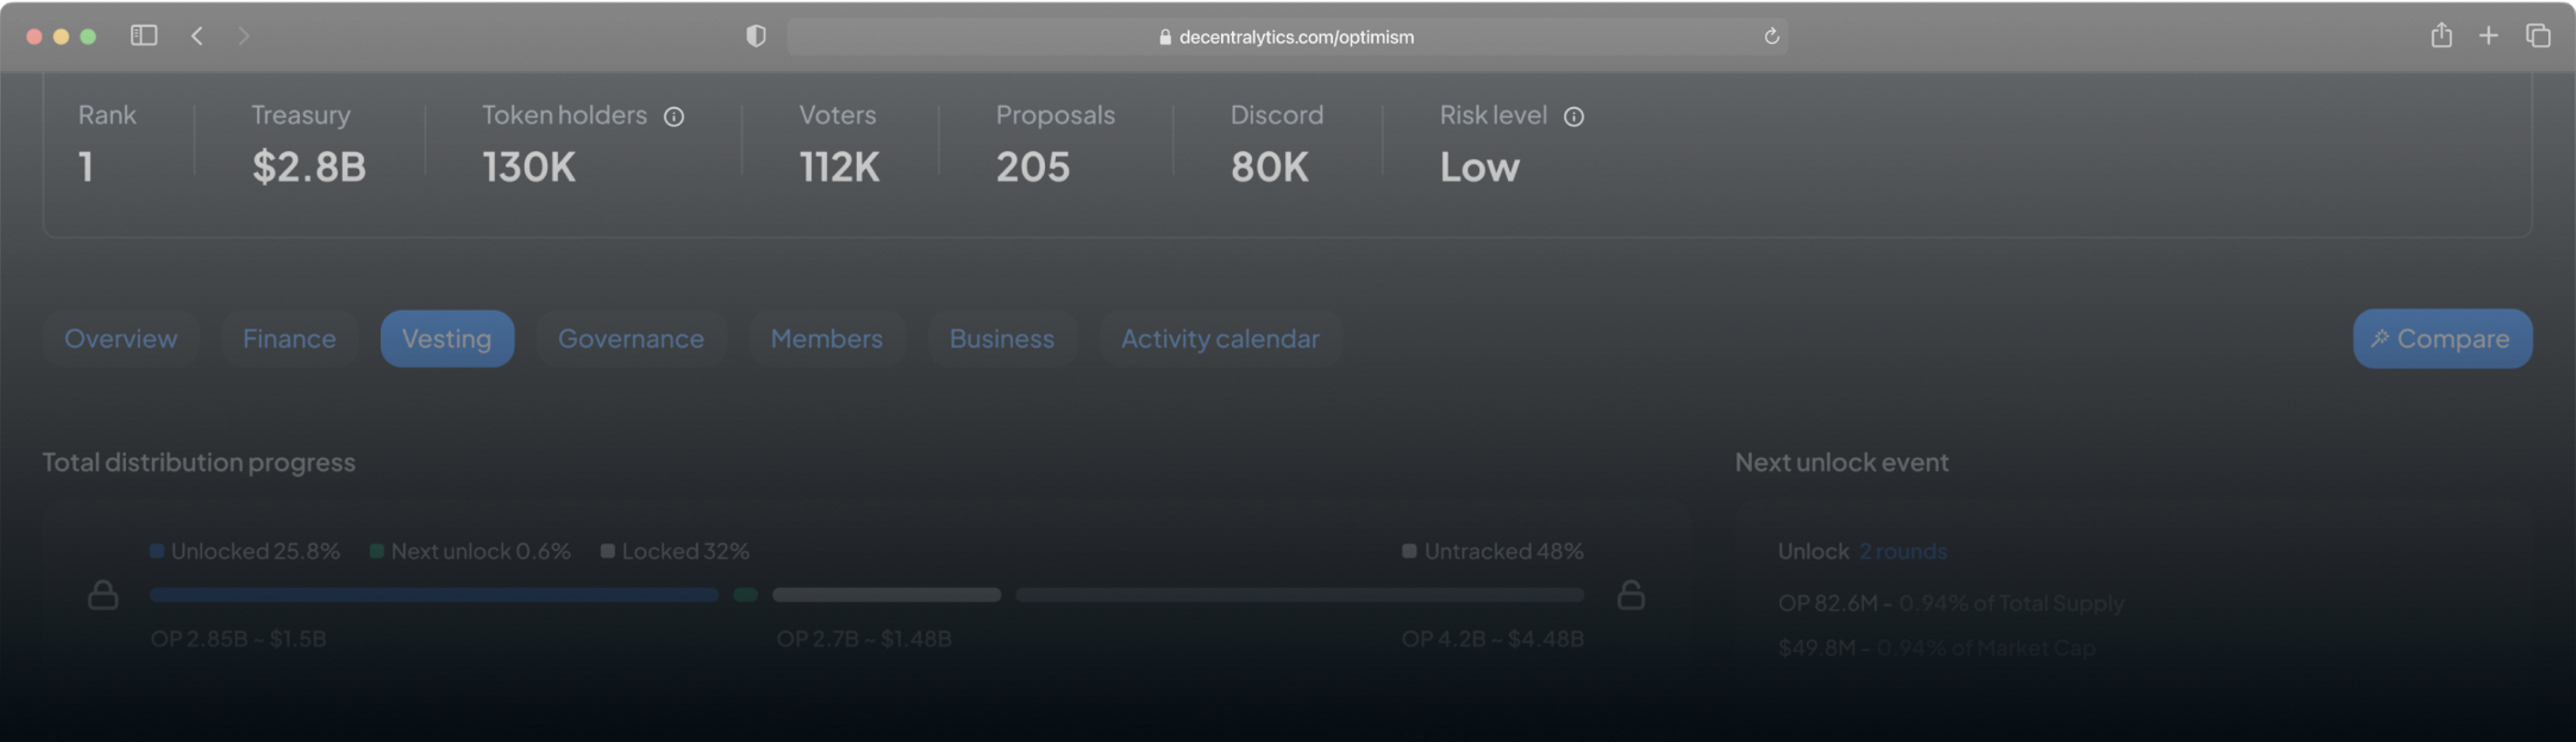Click the 'Next unlock event' heading

click(1842, 462)
